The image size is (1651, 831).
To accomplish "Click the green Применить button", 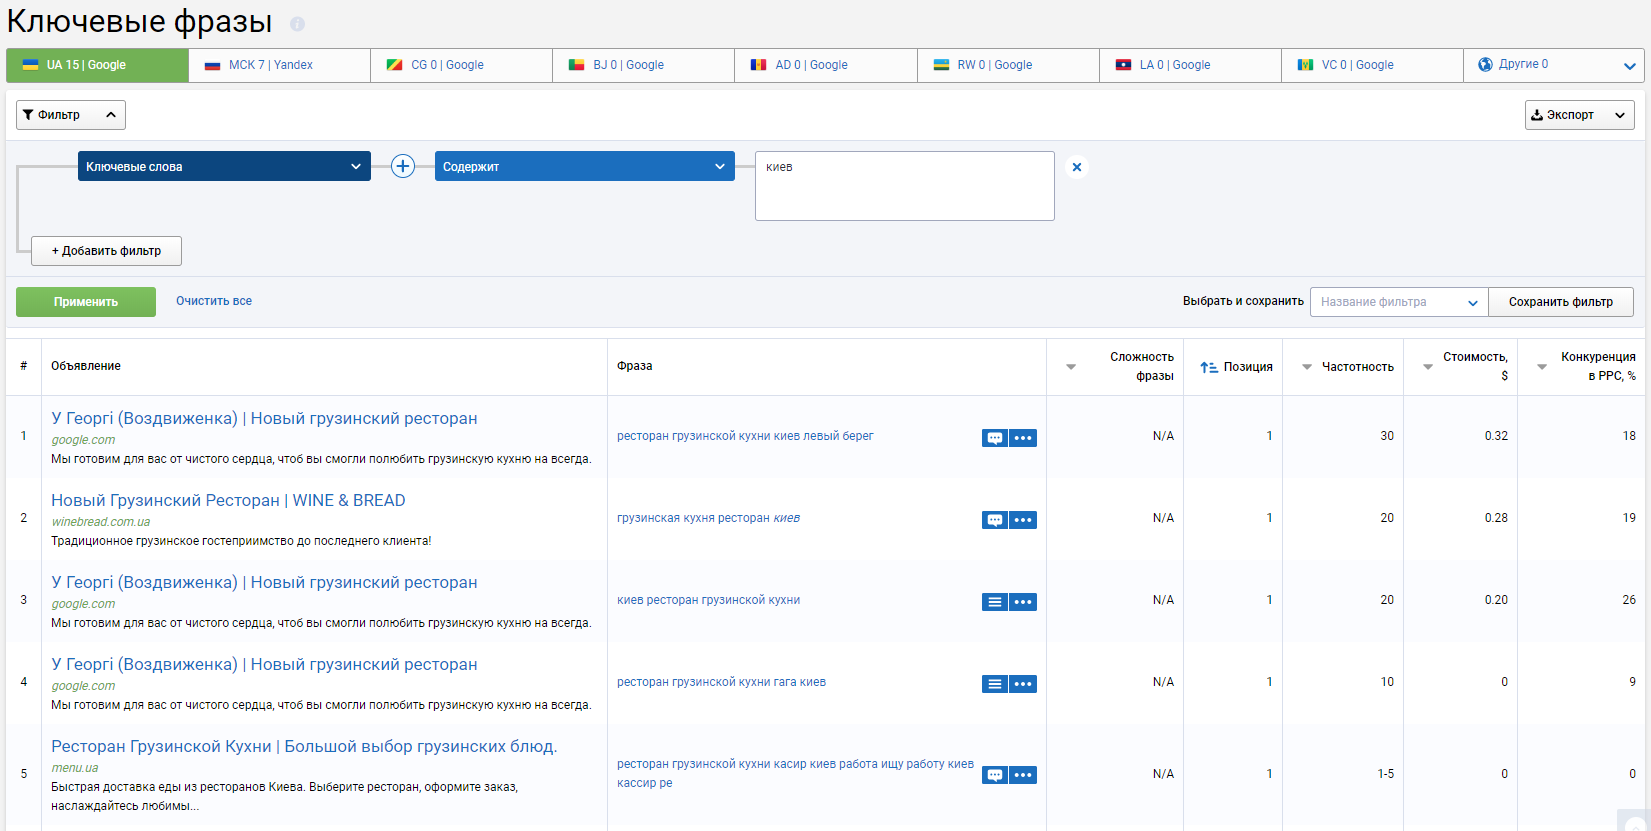I will (x=86, y=302).
